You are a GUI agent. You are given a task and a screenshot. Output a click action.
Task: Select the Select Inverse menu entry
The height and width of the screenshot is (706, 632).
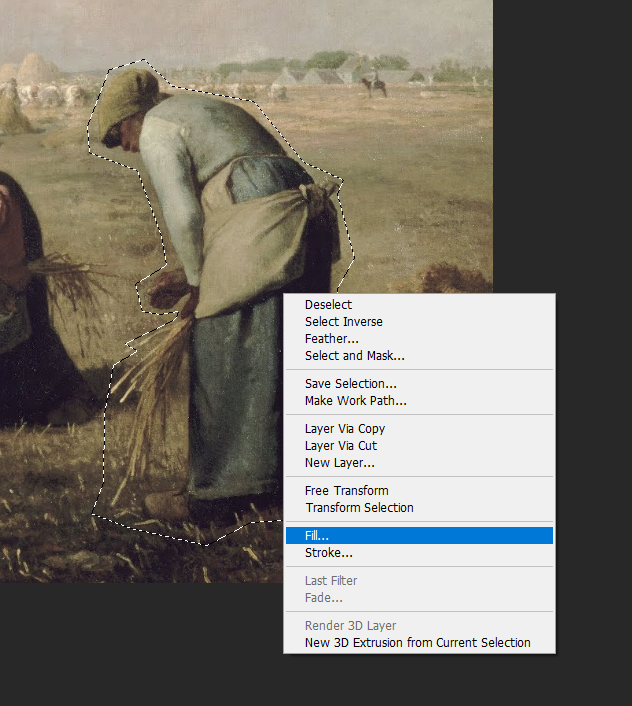click(x=419, y=322)
